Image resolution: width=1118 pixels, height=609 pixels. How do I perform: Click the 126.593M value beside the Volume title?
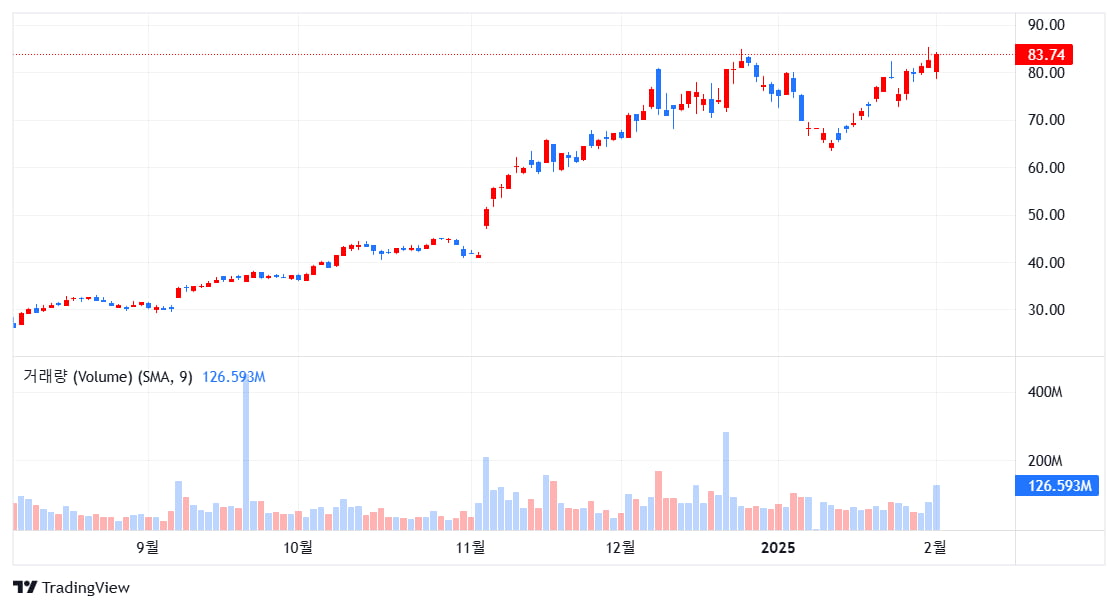pos(234,377)
